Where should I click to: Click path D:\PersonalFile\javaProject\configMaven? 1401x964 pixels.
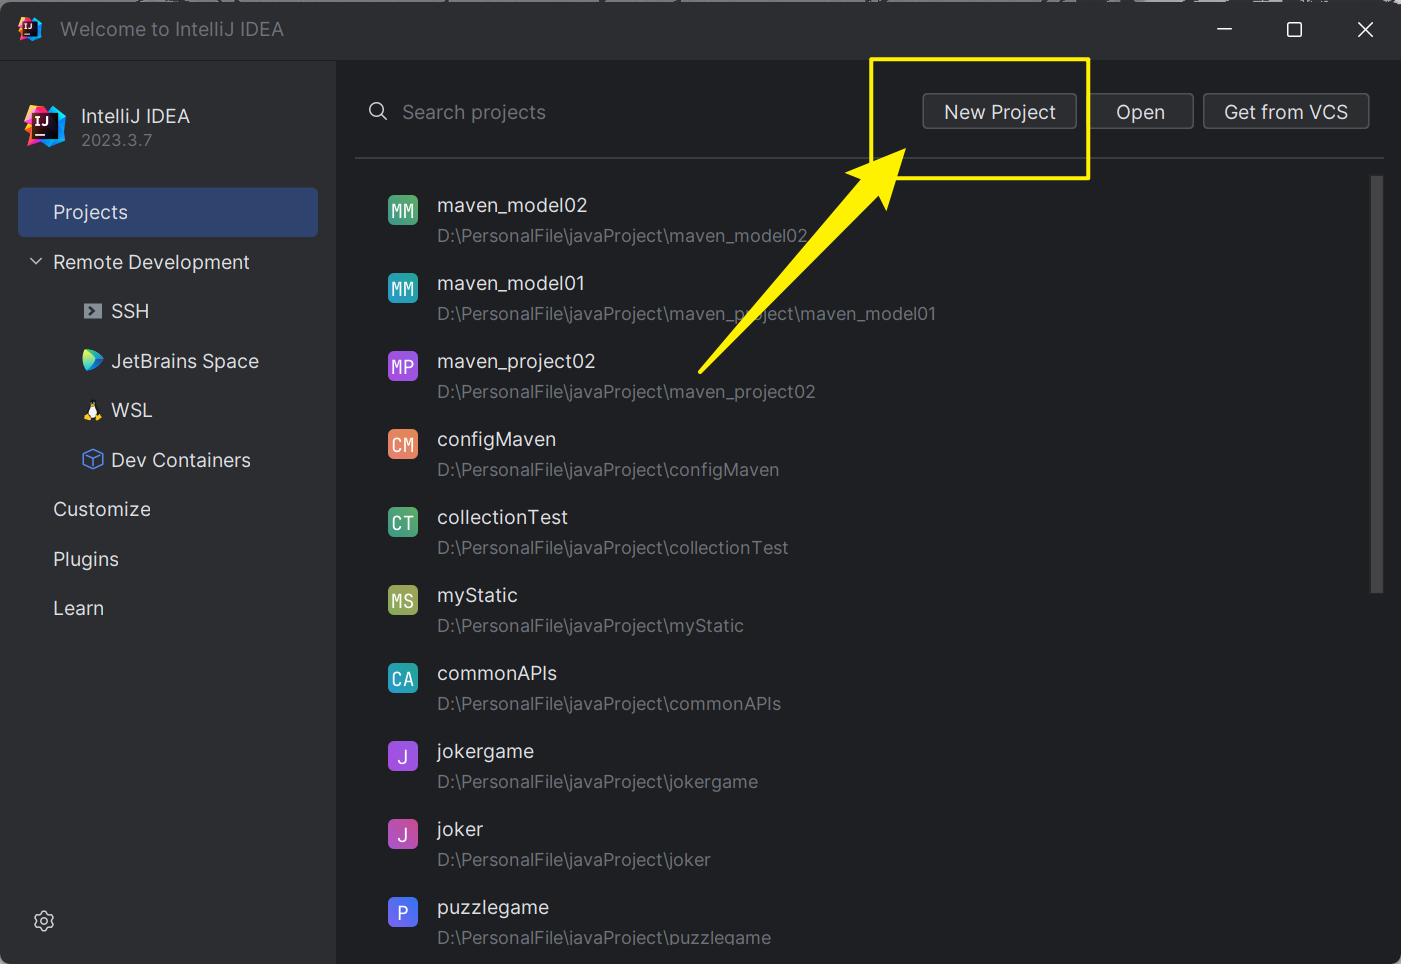(608, 470)
